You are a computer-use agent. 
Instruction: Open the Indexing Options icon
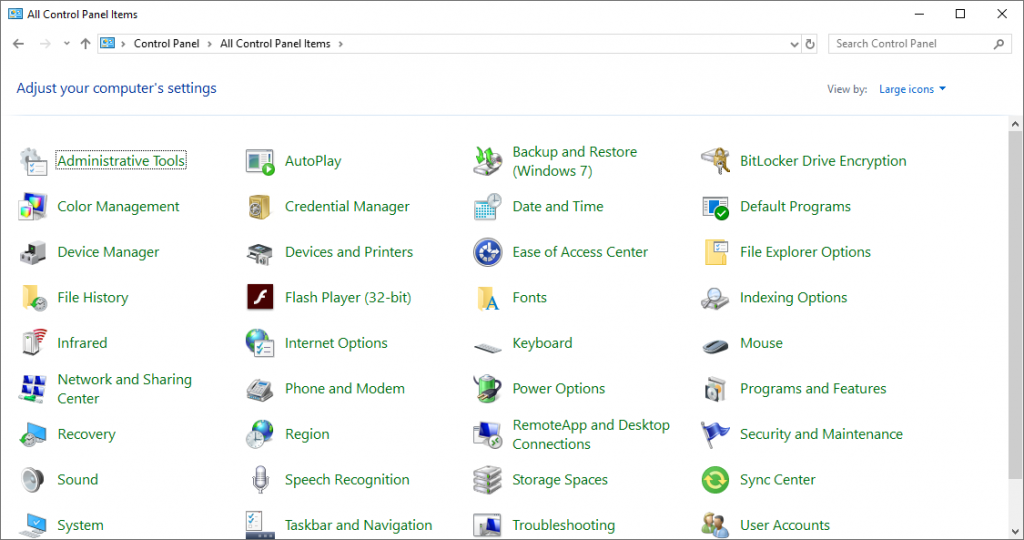pyautogui.click(x=715, y=298)
